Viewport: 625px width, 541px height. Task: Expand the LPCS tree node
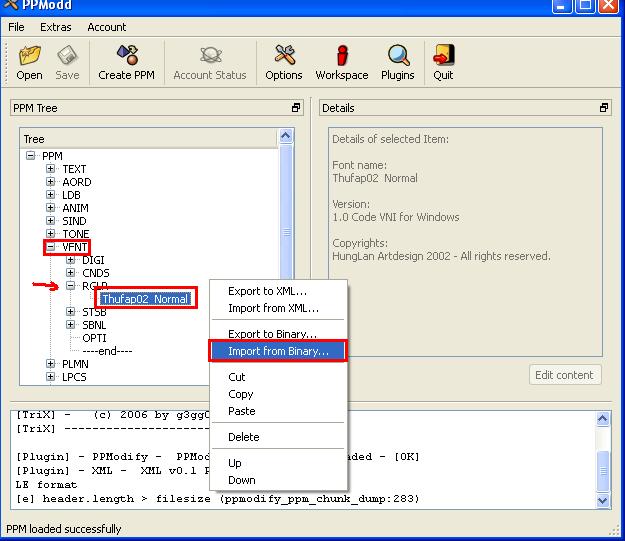(x=50, y=376)
